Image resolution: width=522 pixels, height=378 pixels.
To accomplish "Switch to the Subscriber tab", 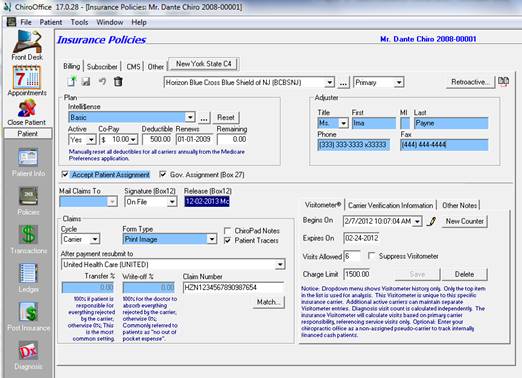I will click(x=102, y=67).
